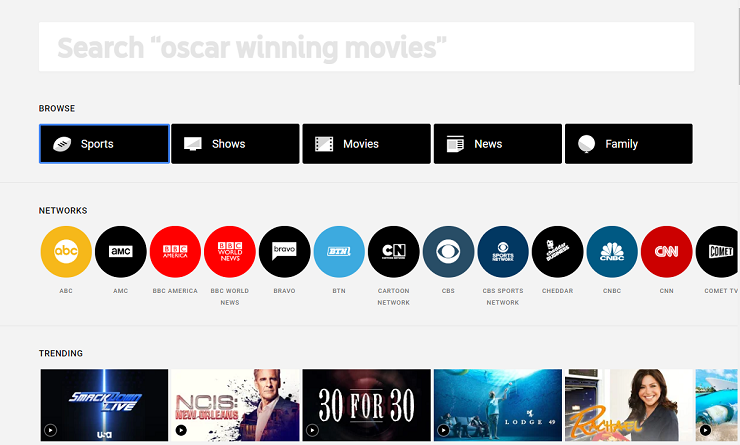This screenshot has height=445, width=740.
Task: Open the Bravo network icon
Action: point(284,252)
